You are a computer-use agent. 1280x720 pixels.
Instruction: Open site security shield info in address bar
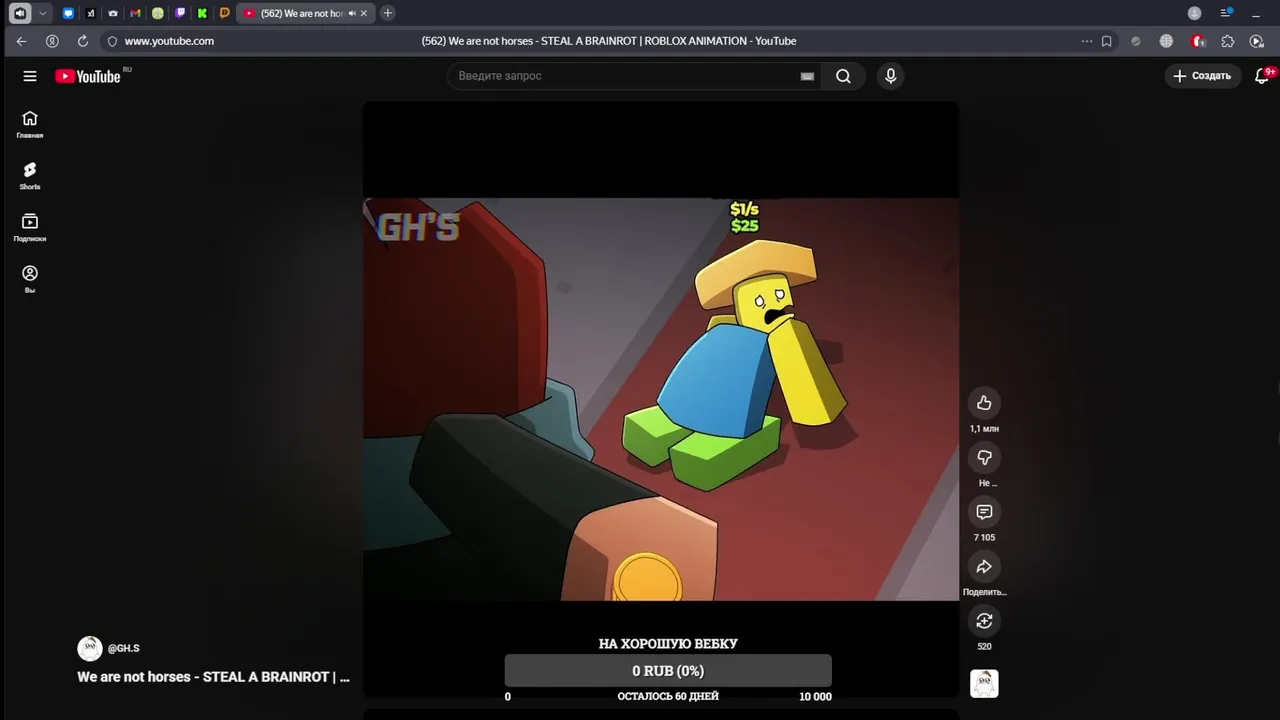tap(112, 41)
